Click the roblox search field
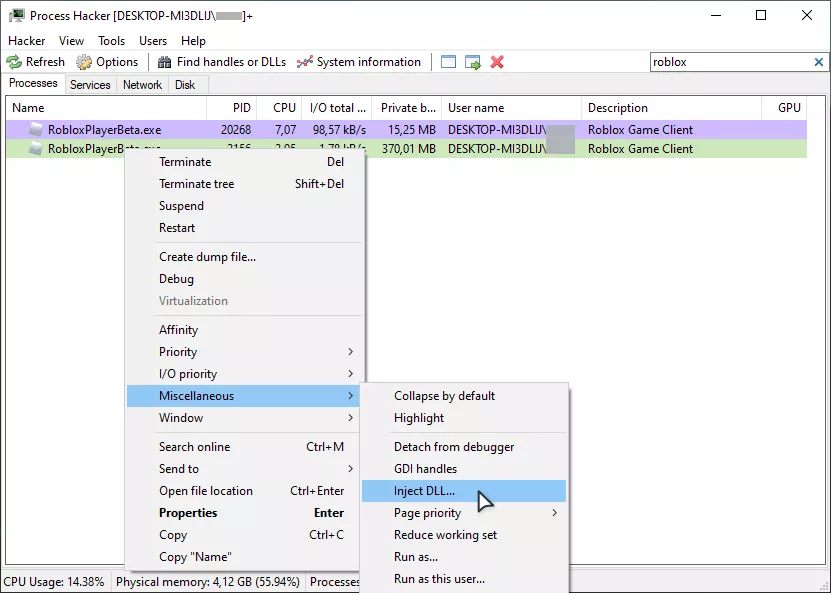This screenshot has height=593, width=831. pos(731,62)
